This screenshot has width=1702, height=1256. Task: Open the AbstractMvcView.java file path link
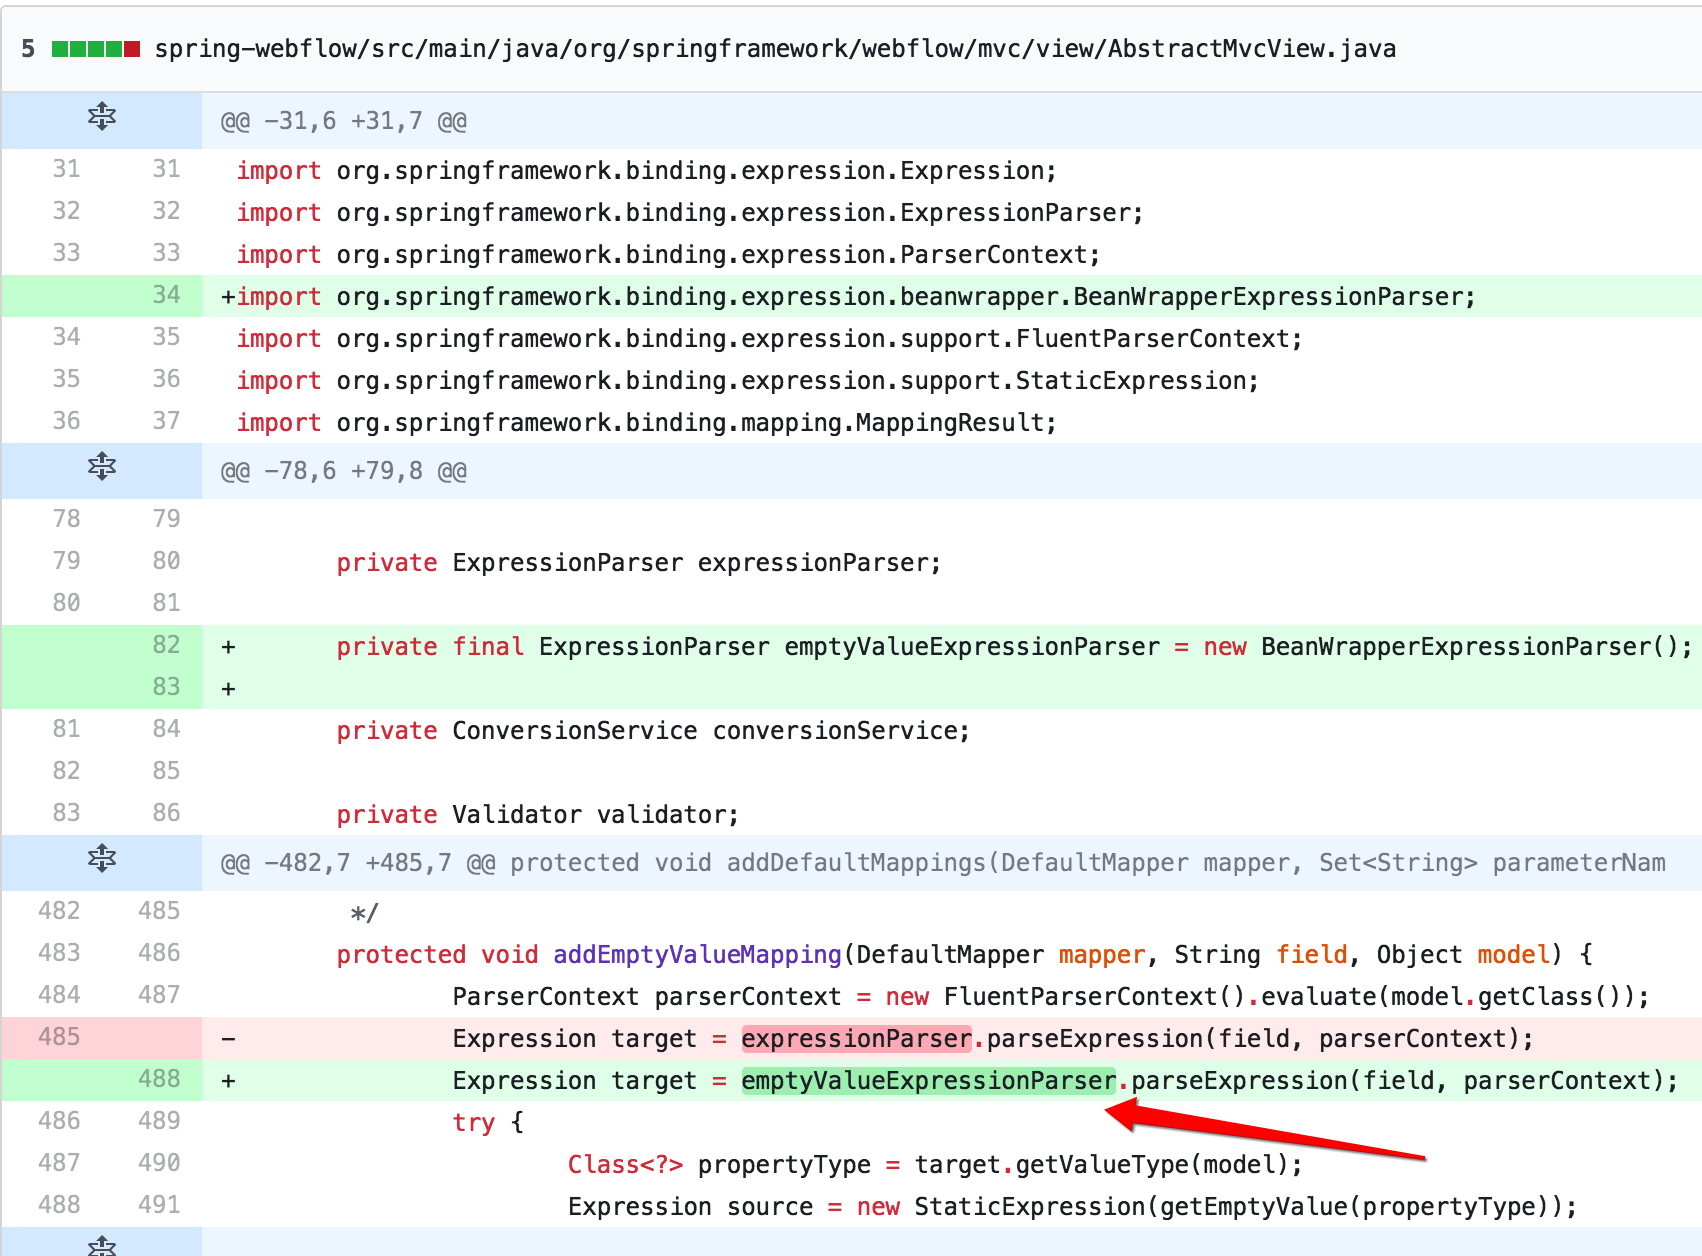click(775, 47)
